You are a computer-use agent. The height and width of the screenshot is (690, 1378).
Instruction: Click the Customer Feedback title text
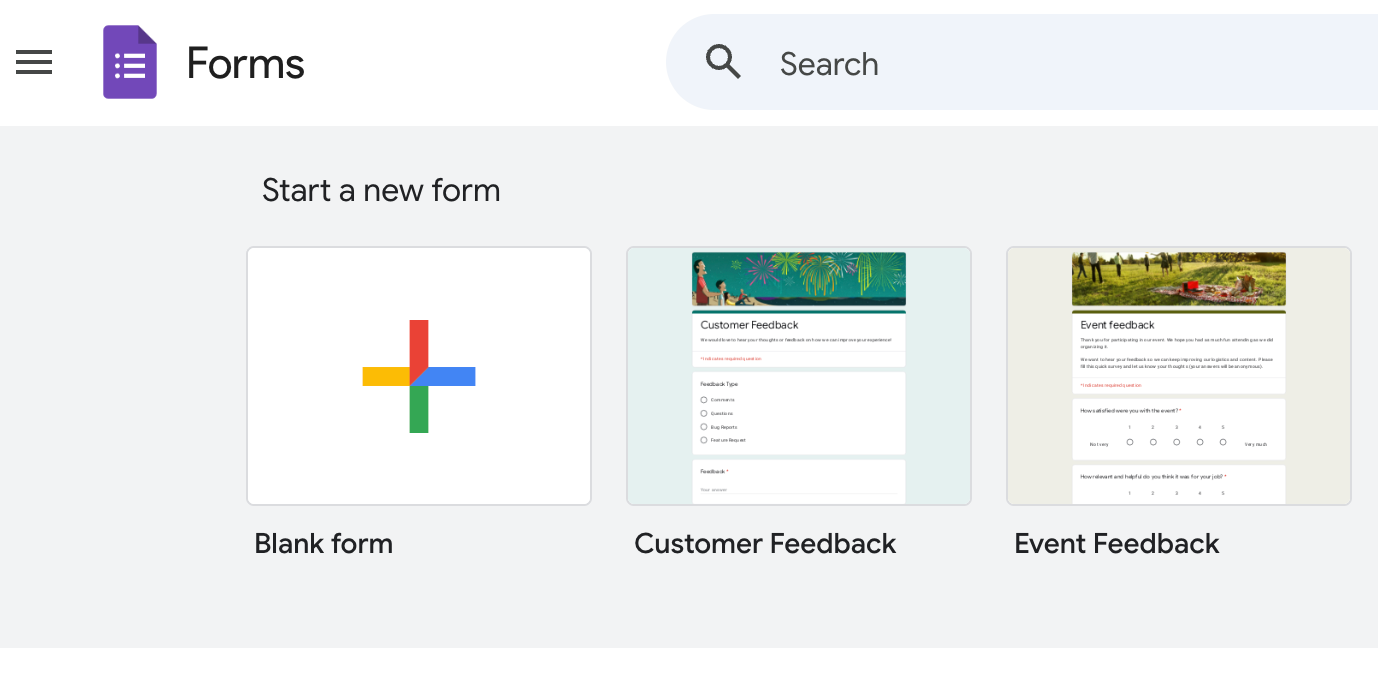(x=765, y=543)
